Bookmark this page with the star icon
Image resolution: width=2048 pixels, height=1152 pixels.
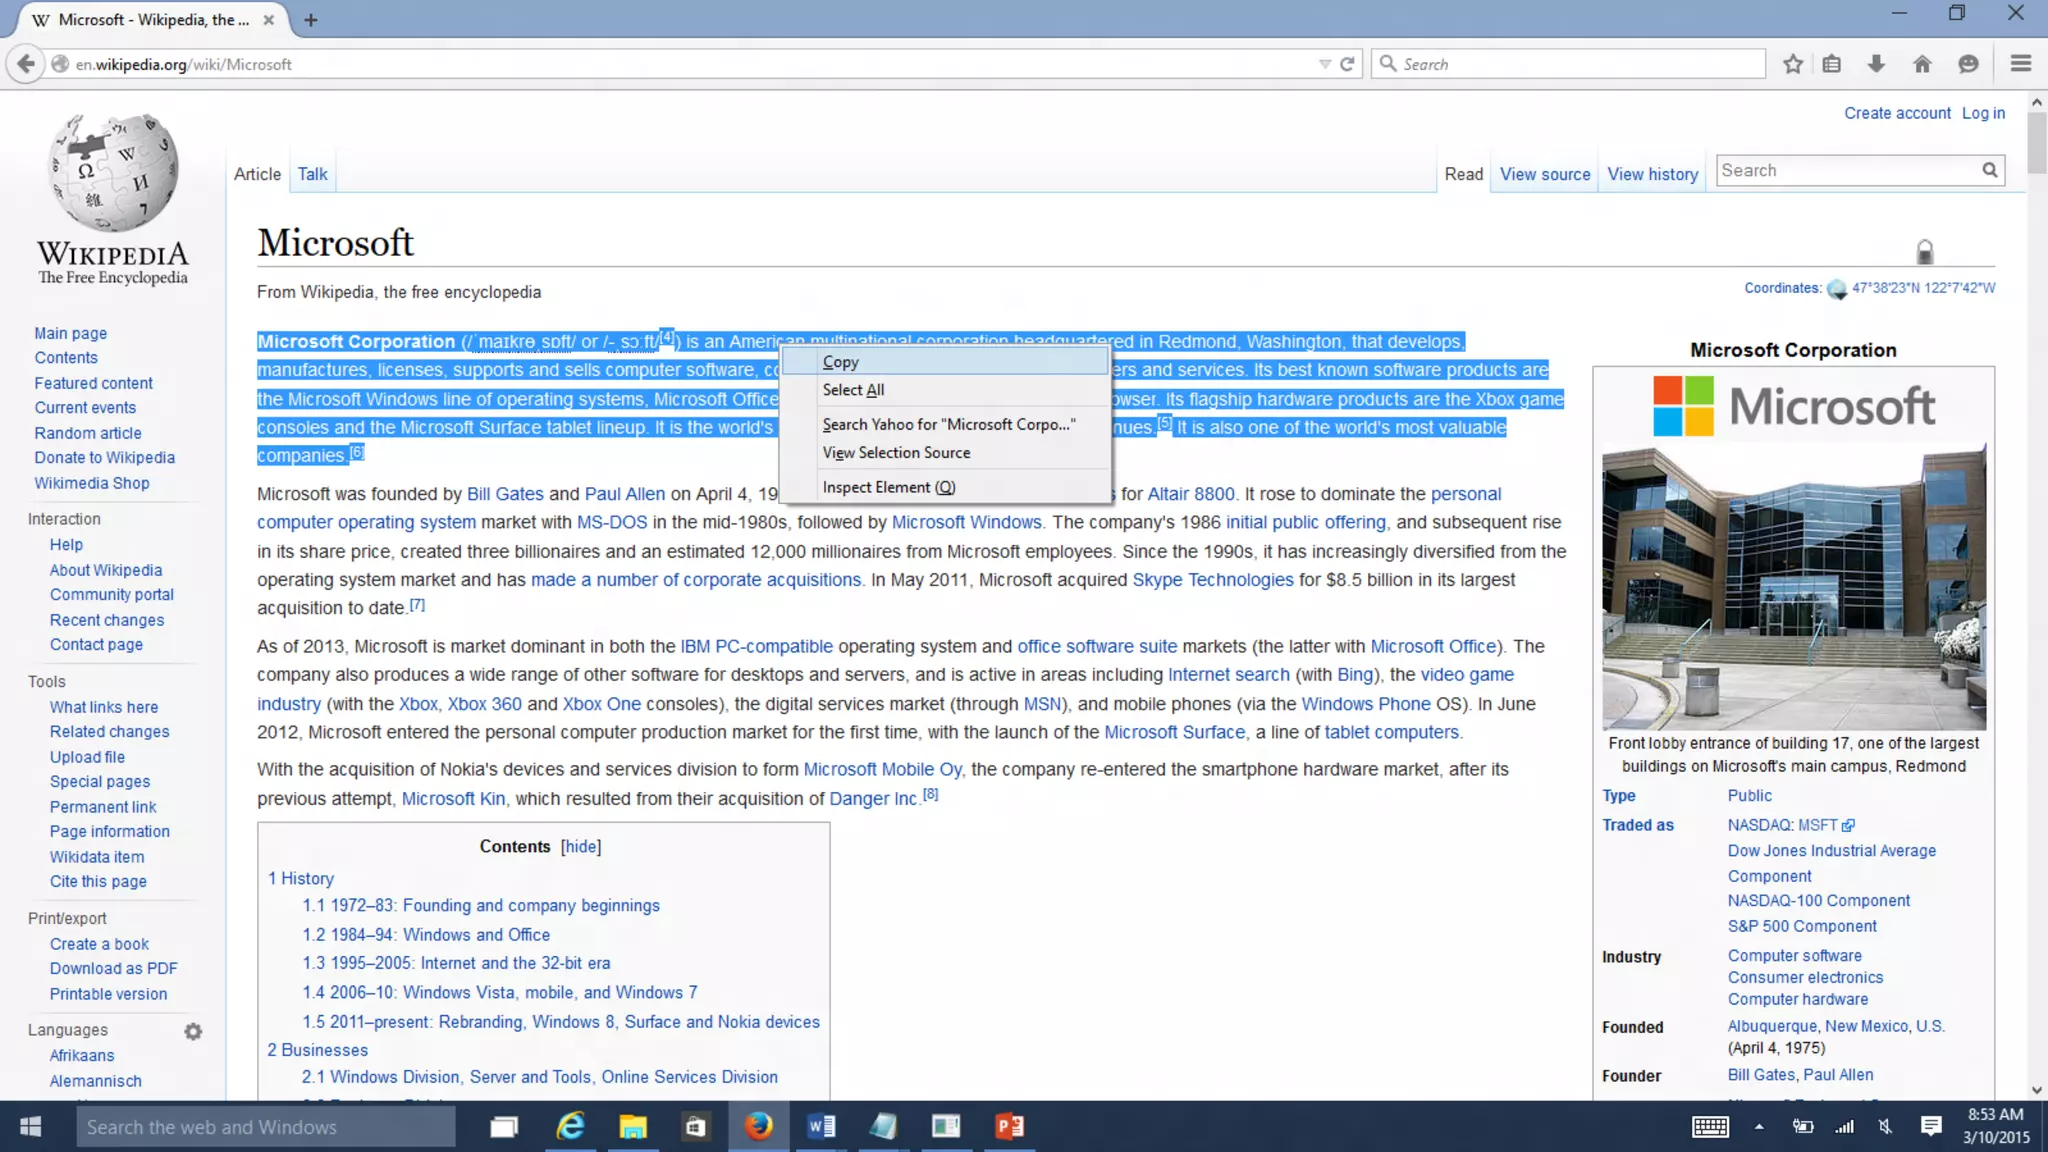pyautogui.click(x=1793, y=64)
